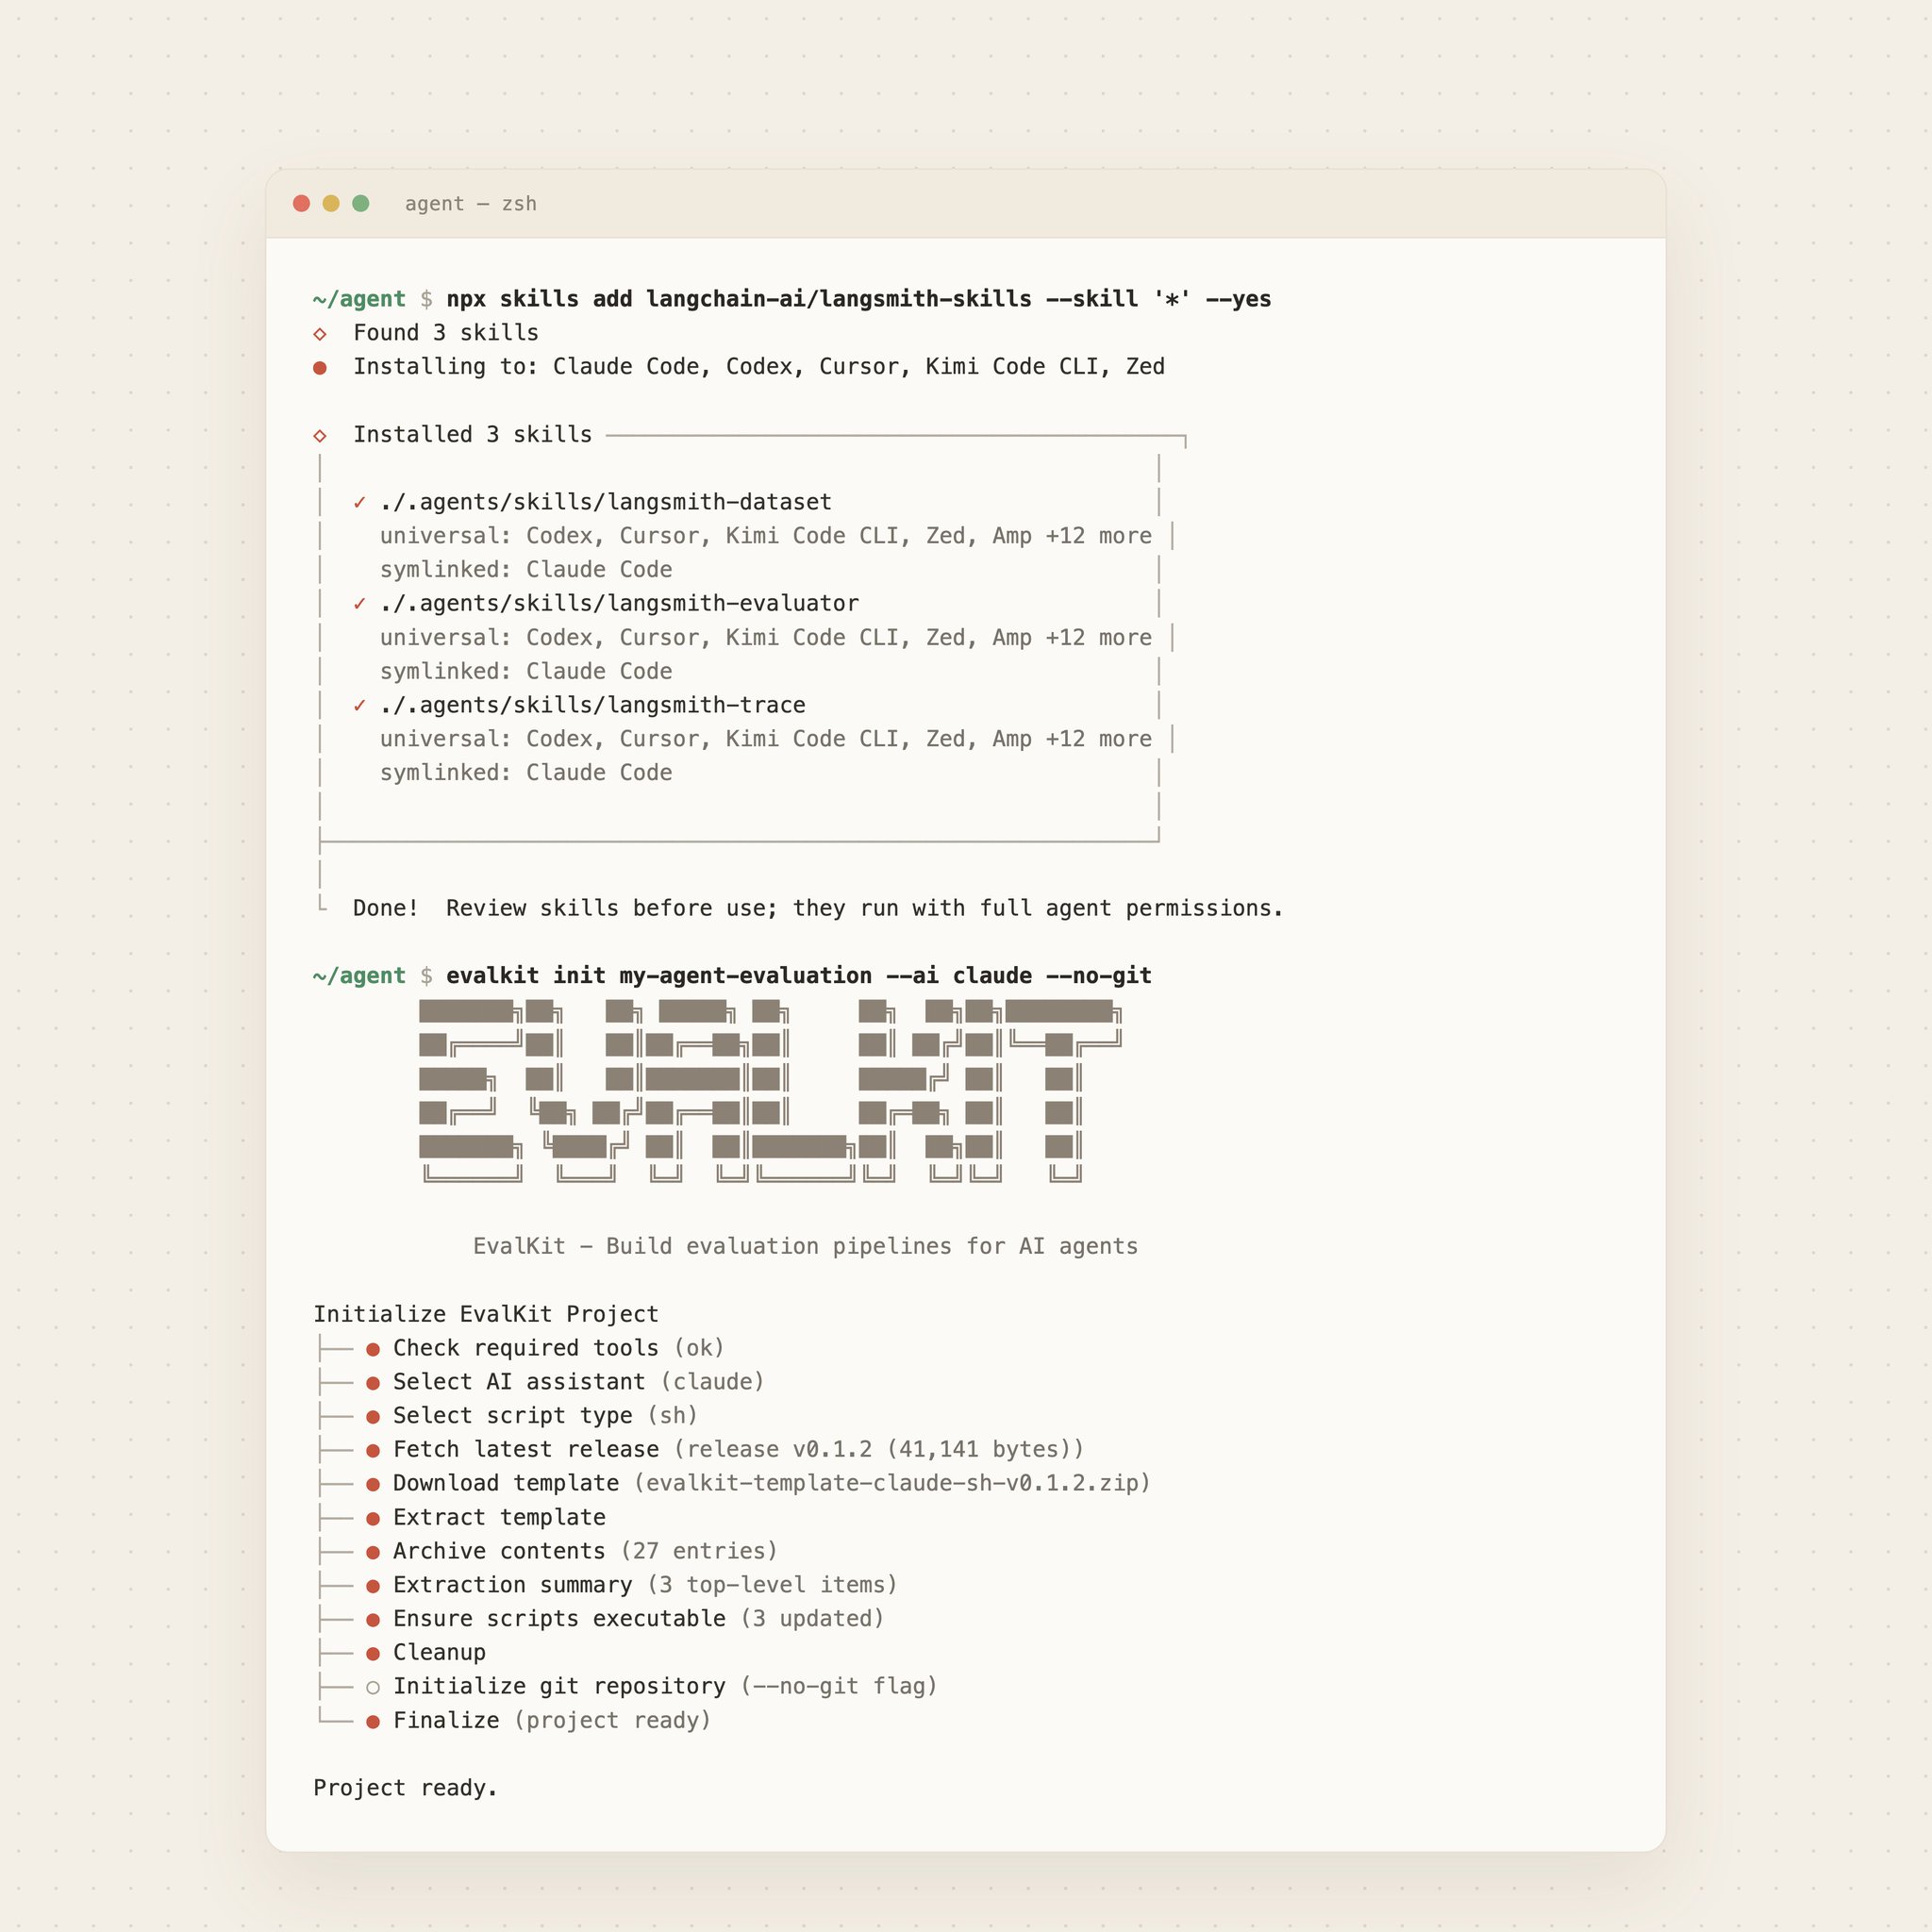The width and height of the screenshot is (1932, 1932).
Task: Click the green maximize window dot
Action: 361,204
